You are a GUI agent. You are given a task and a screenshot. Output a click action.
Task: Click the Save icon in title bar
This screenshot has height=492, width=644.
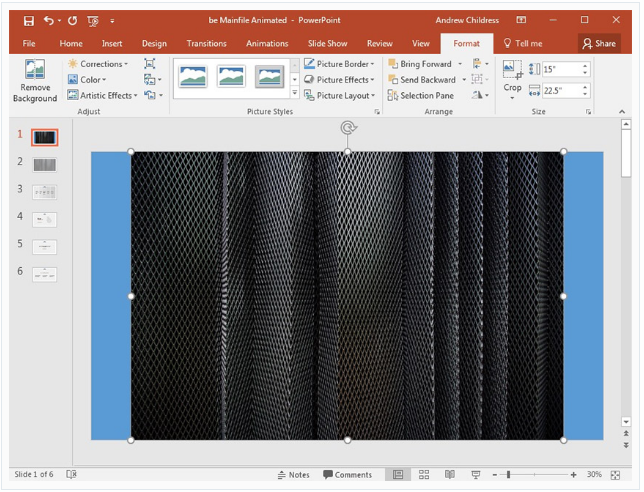[x=28, y=21]
